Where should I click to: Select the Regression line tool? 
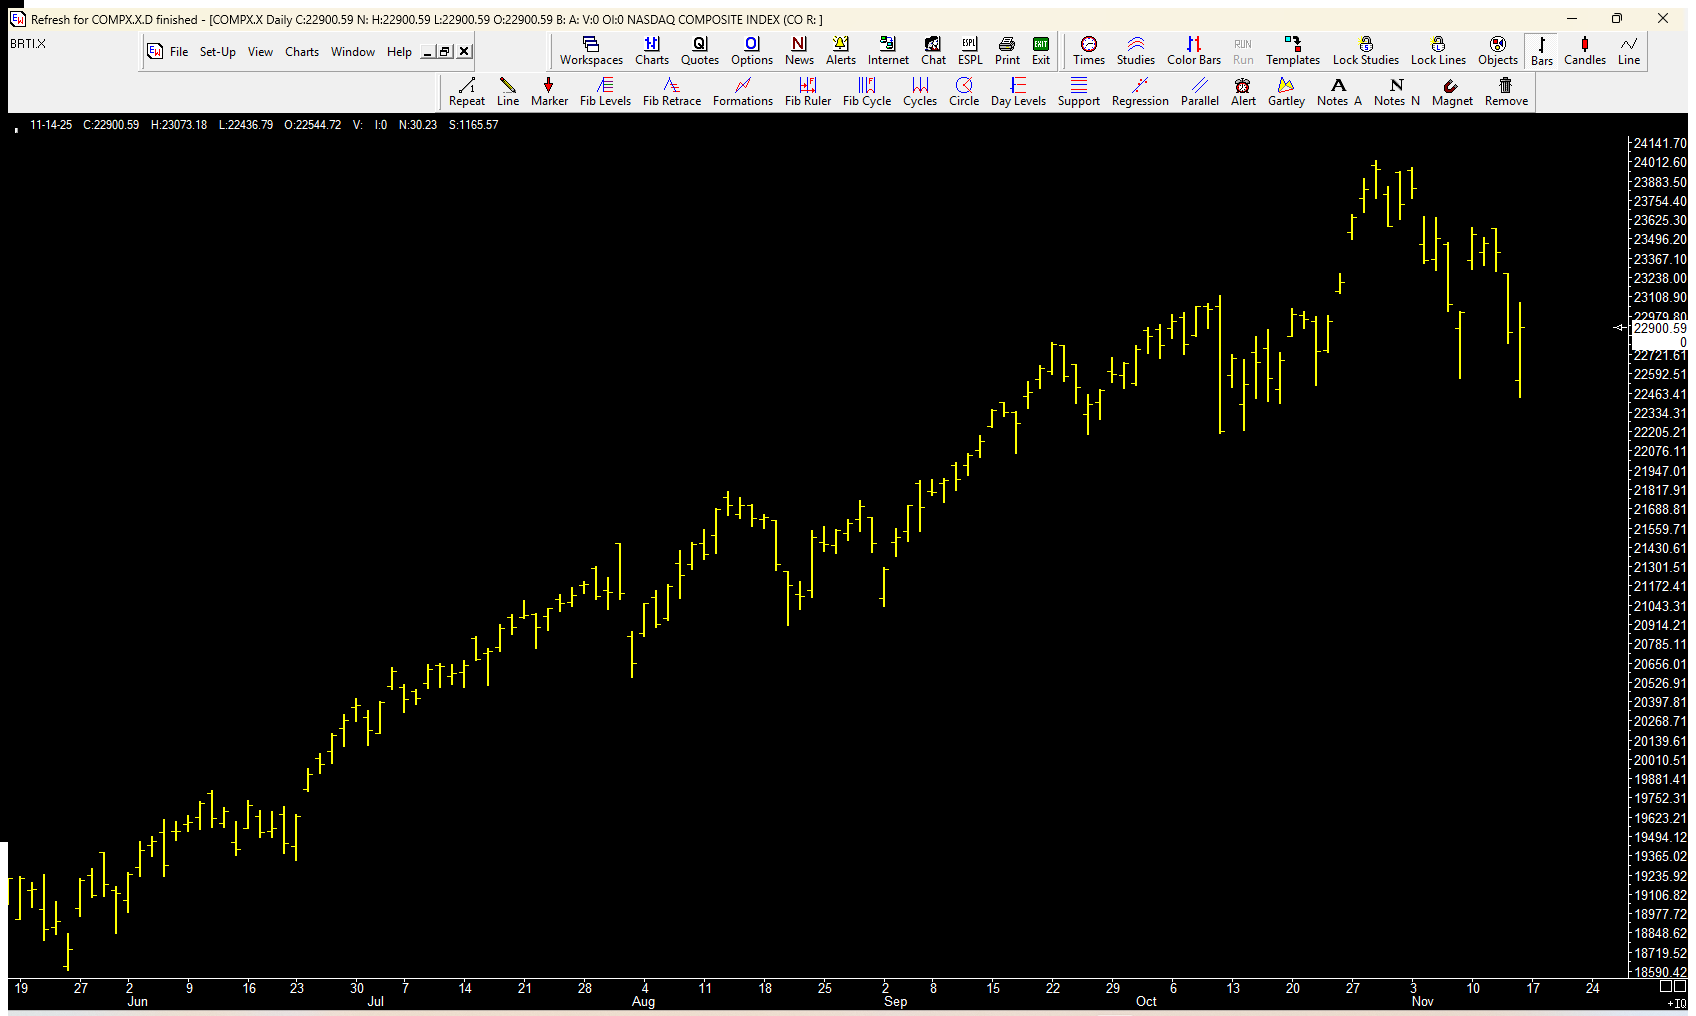pos(1139,92)
